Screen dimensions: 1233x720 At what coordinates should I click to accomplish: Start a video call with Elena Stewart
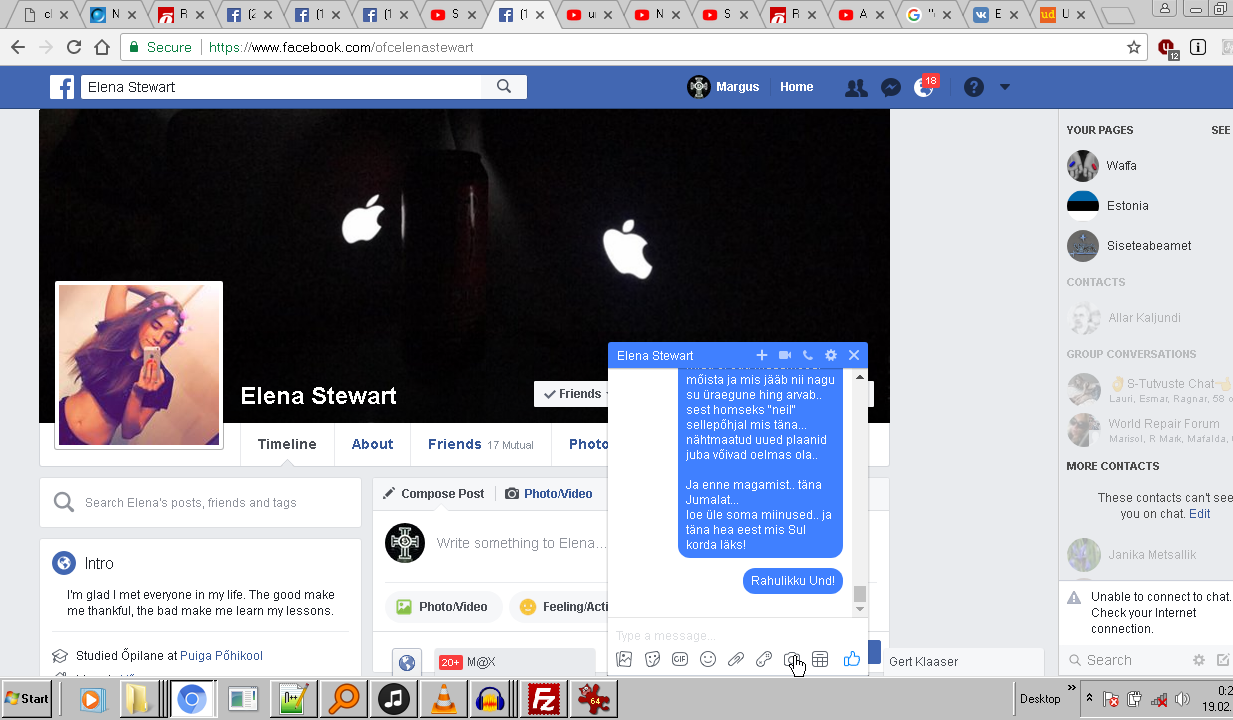click(785, 355)
